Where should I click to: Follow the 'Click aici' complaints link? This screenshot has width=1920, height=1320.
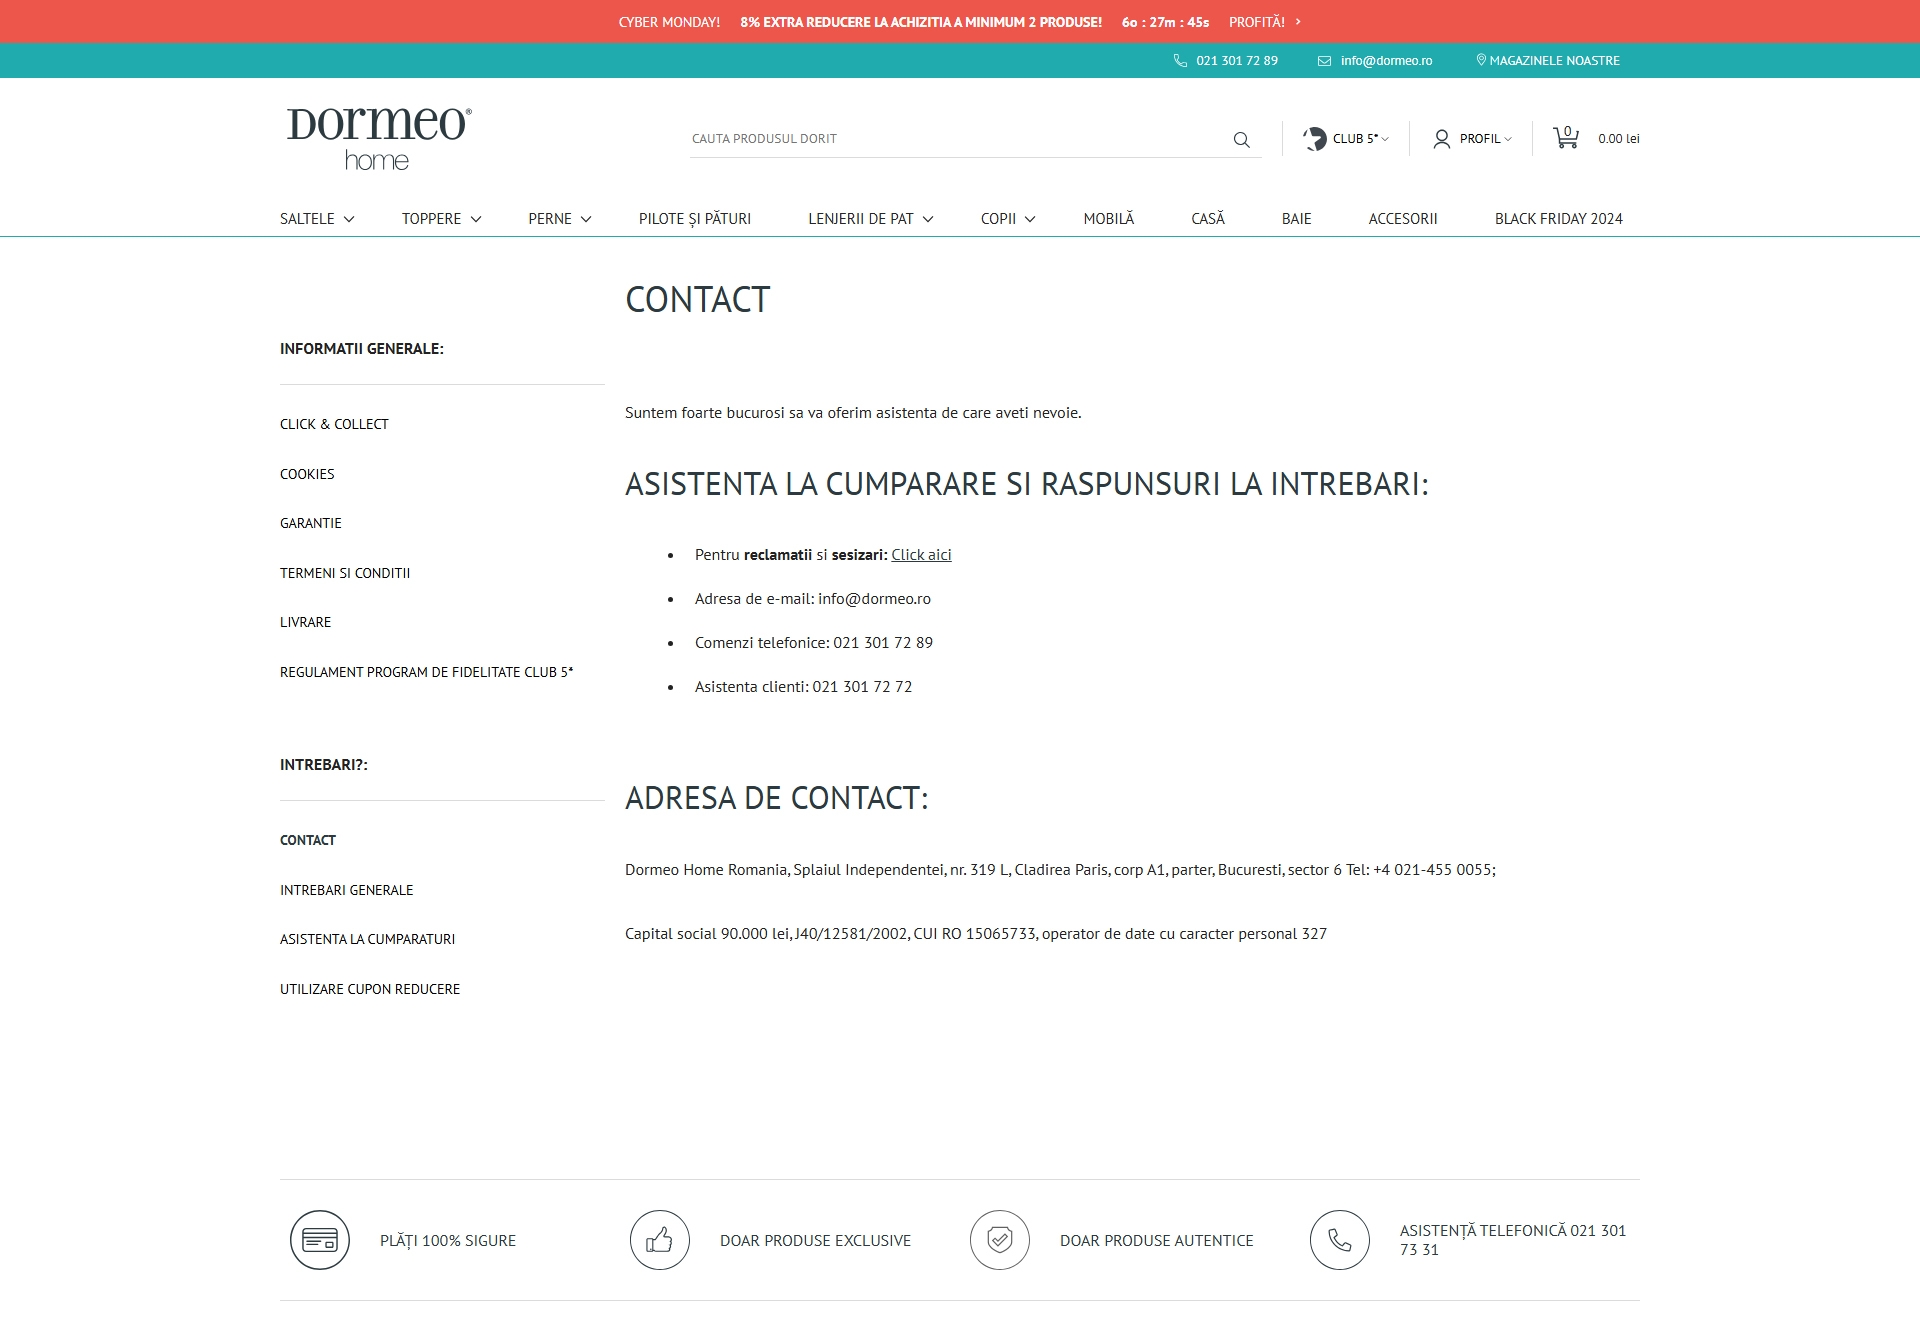point(921,555)
